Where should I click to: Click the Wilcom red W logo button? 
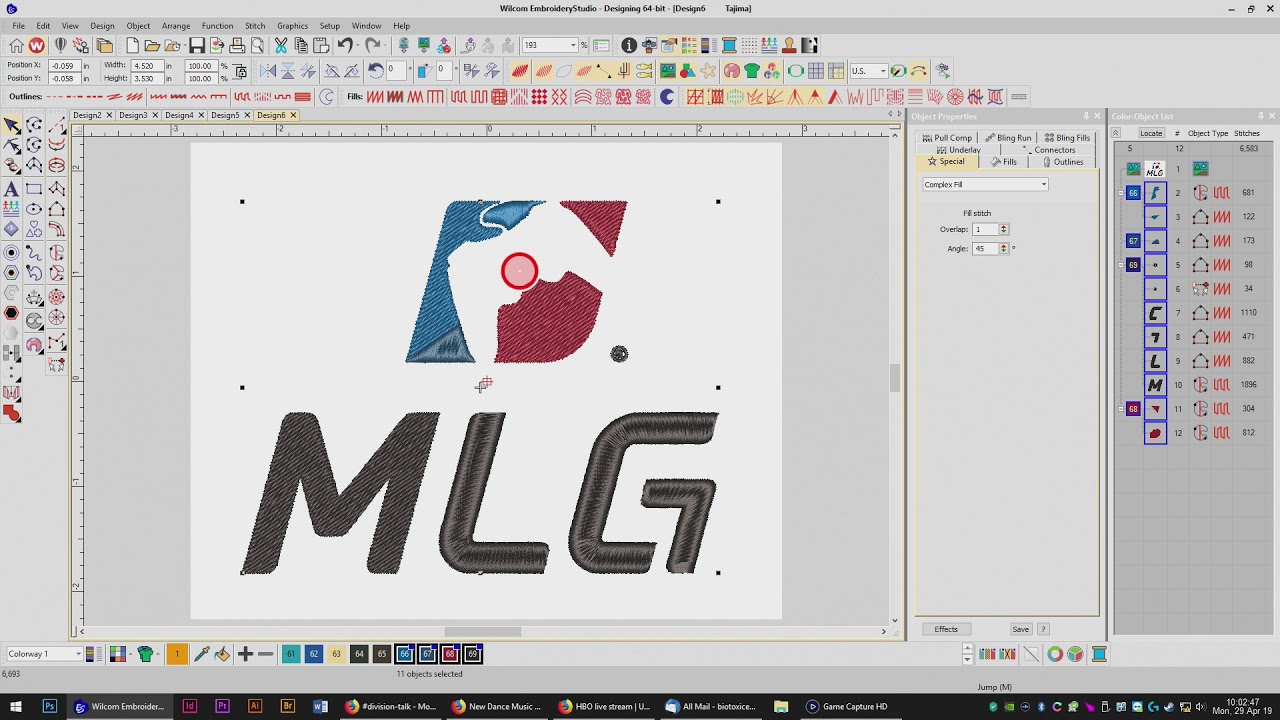36,45
